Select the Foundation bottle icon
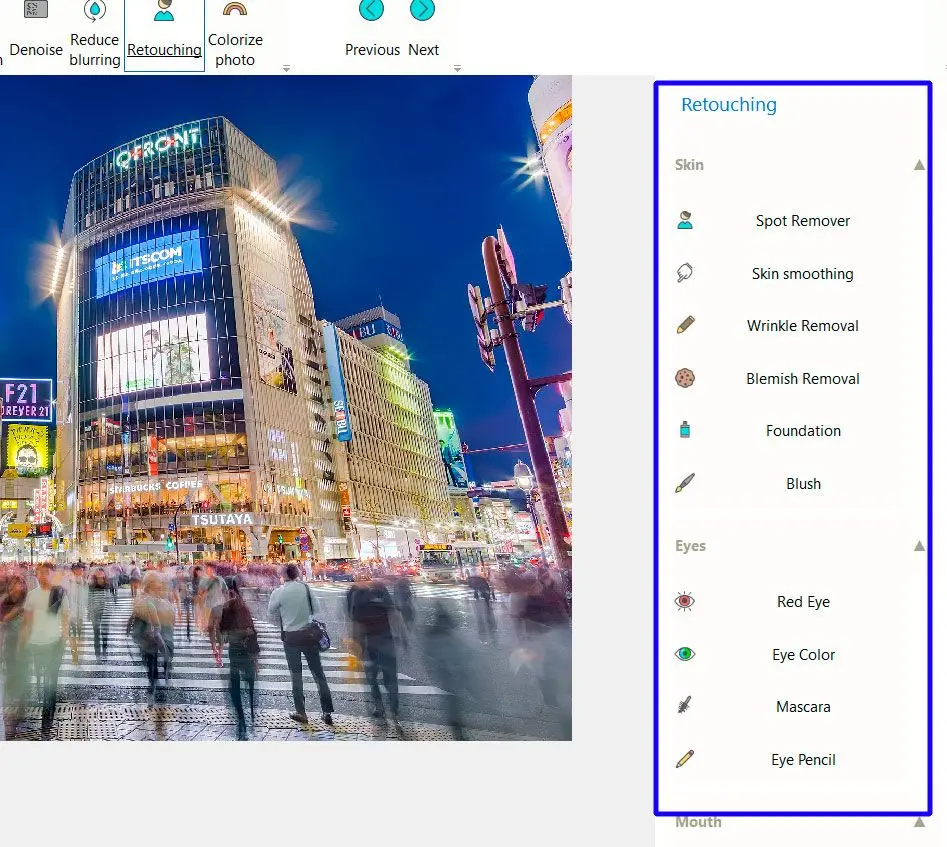The width and height of the screenshot is (947, 847). click(685, 430)
